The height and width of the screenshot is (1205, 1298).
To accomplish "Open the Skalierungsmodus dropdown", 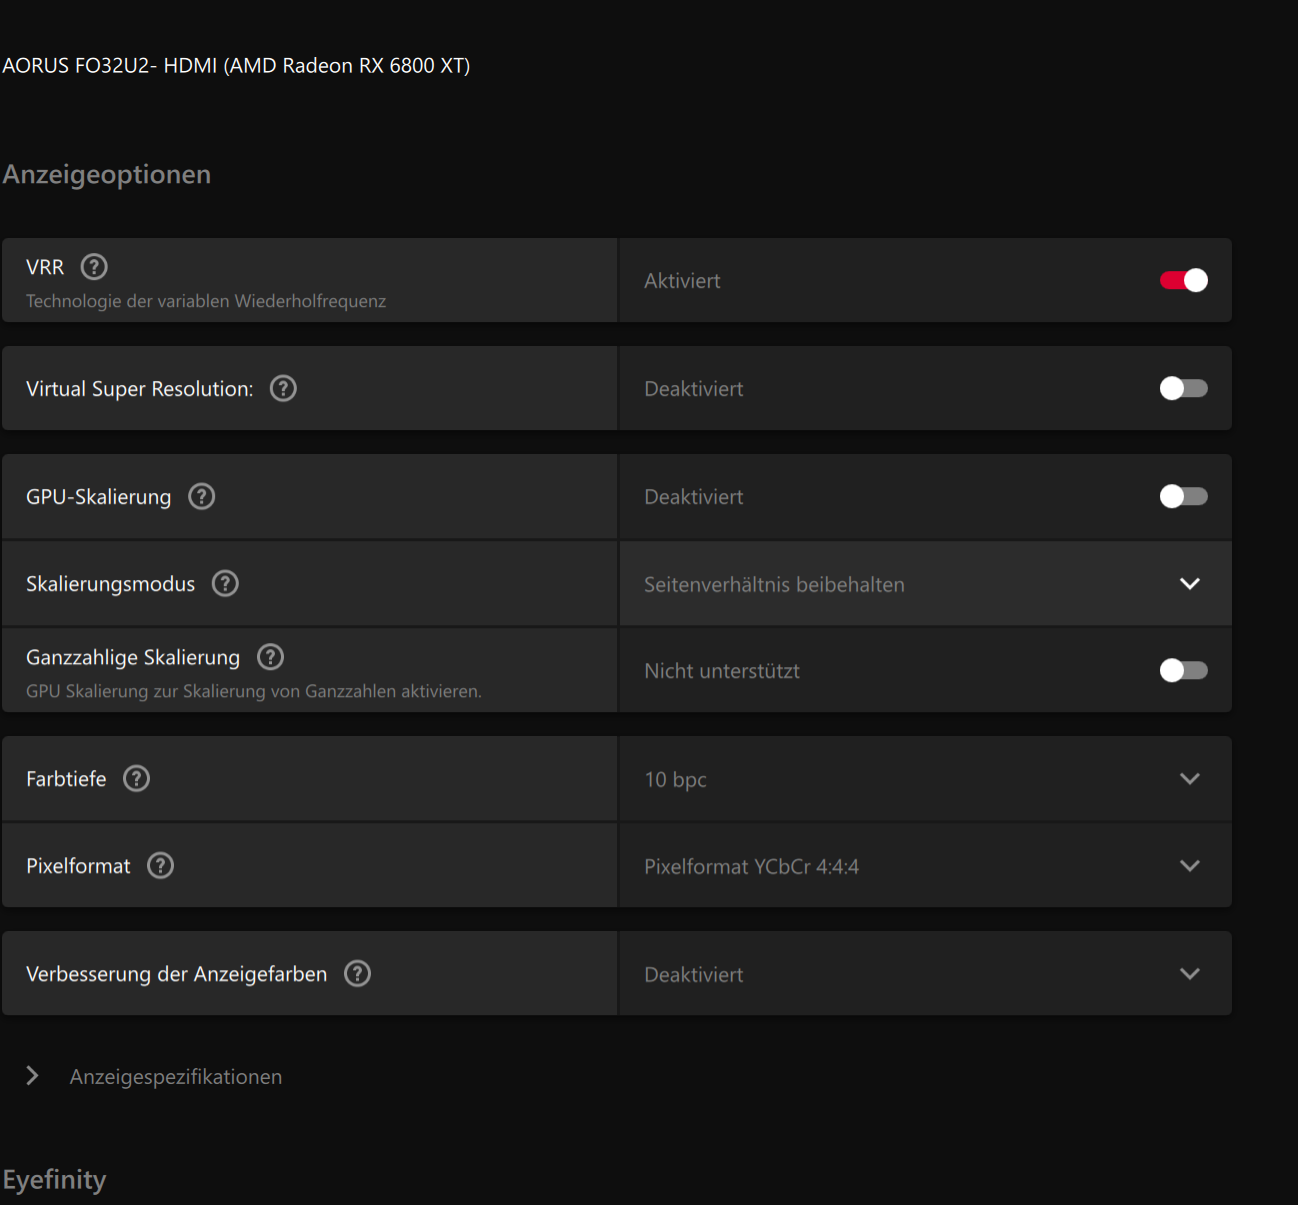I will [x=925, y=584].
